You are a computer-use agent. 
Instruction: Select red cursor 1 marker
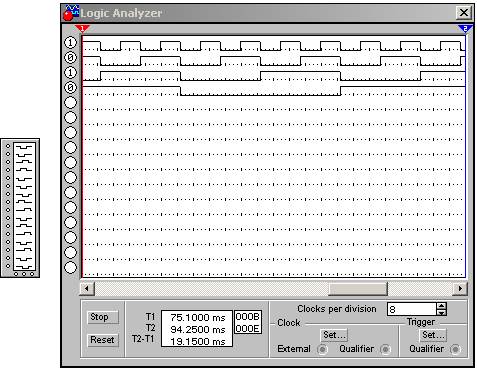point(82,29)
